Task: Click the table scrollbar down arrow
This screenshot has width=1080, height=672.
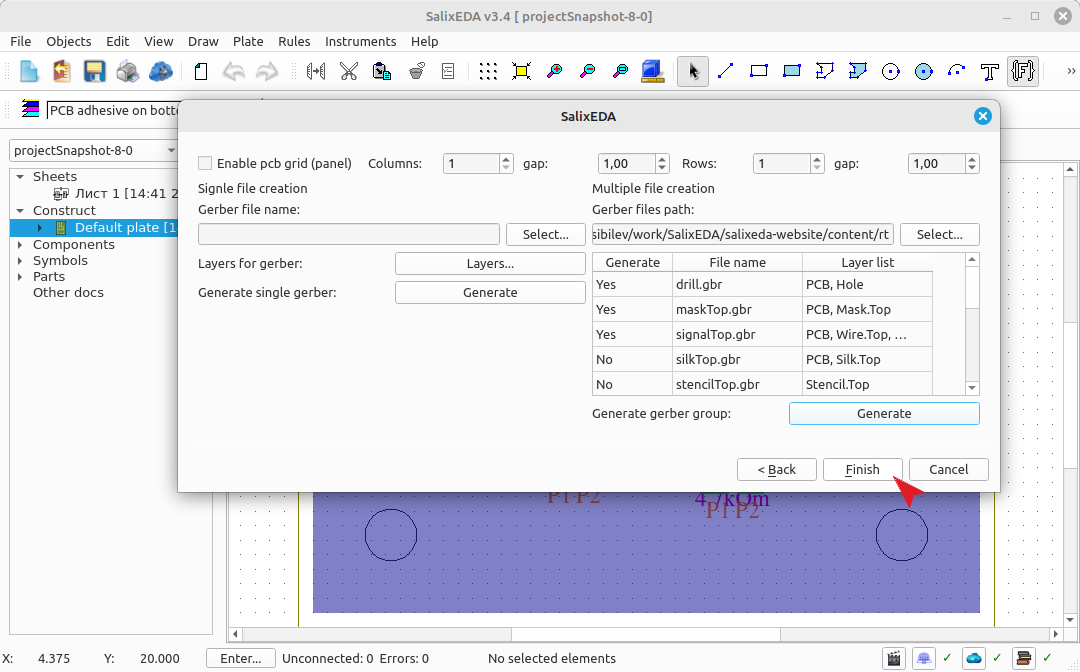Action: click(972, 388)
